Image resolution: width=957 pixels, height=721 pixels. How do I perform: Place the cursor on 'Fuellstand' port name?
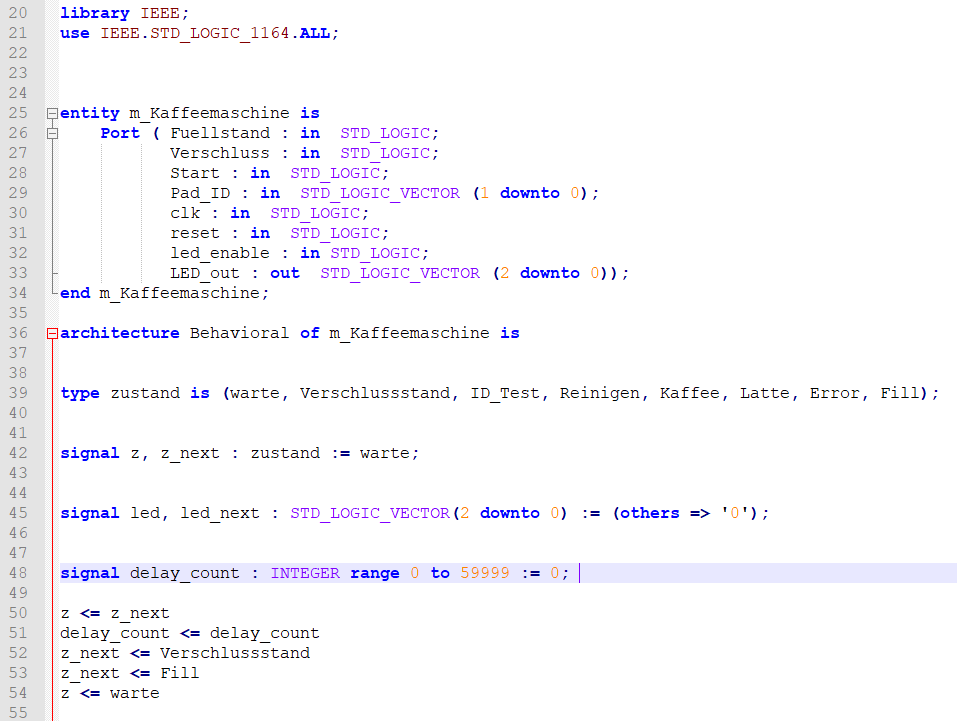(x=220, y=134)
